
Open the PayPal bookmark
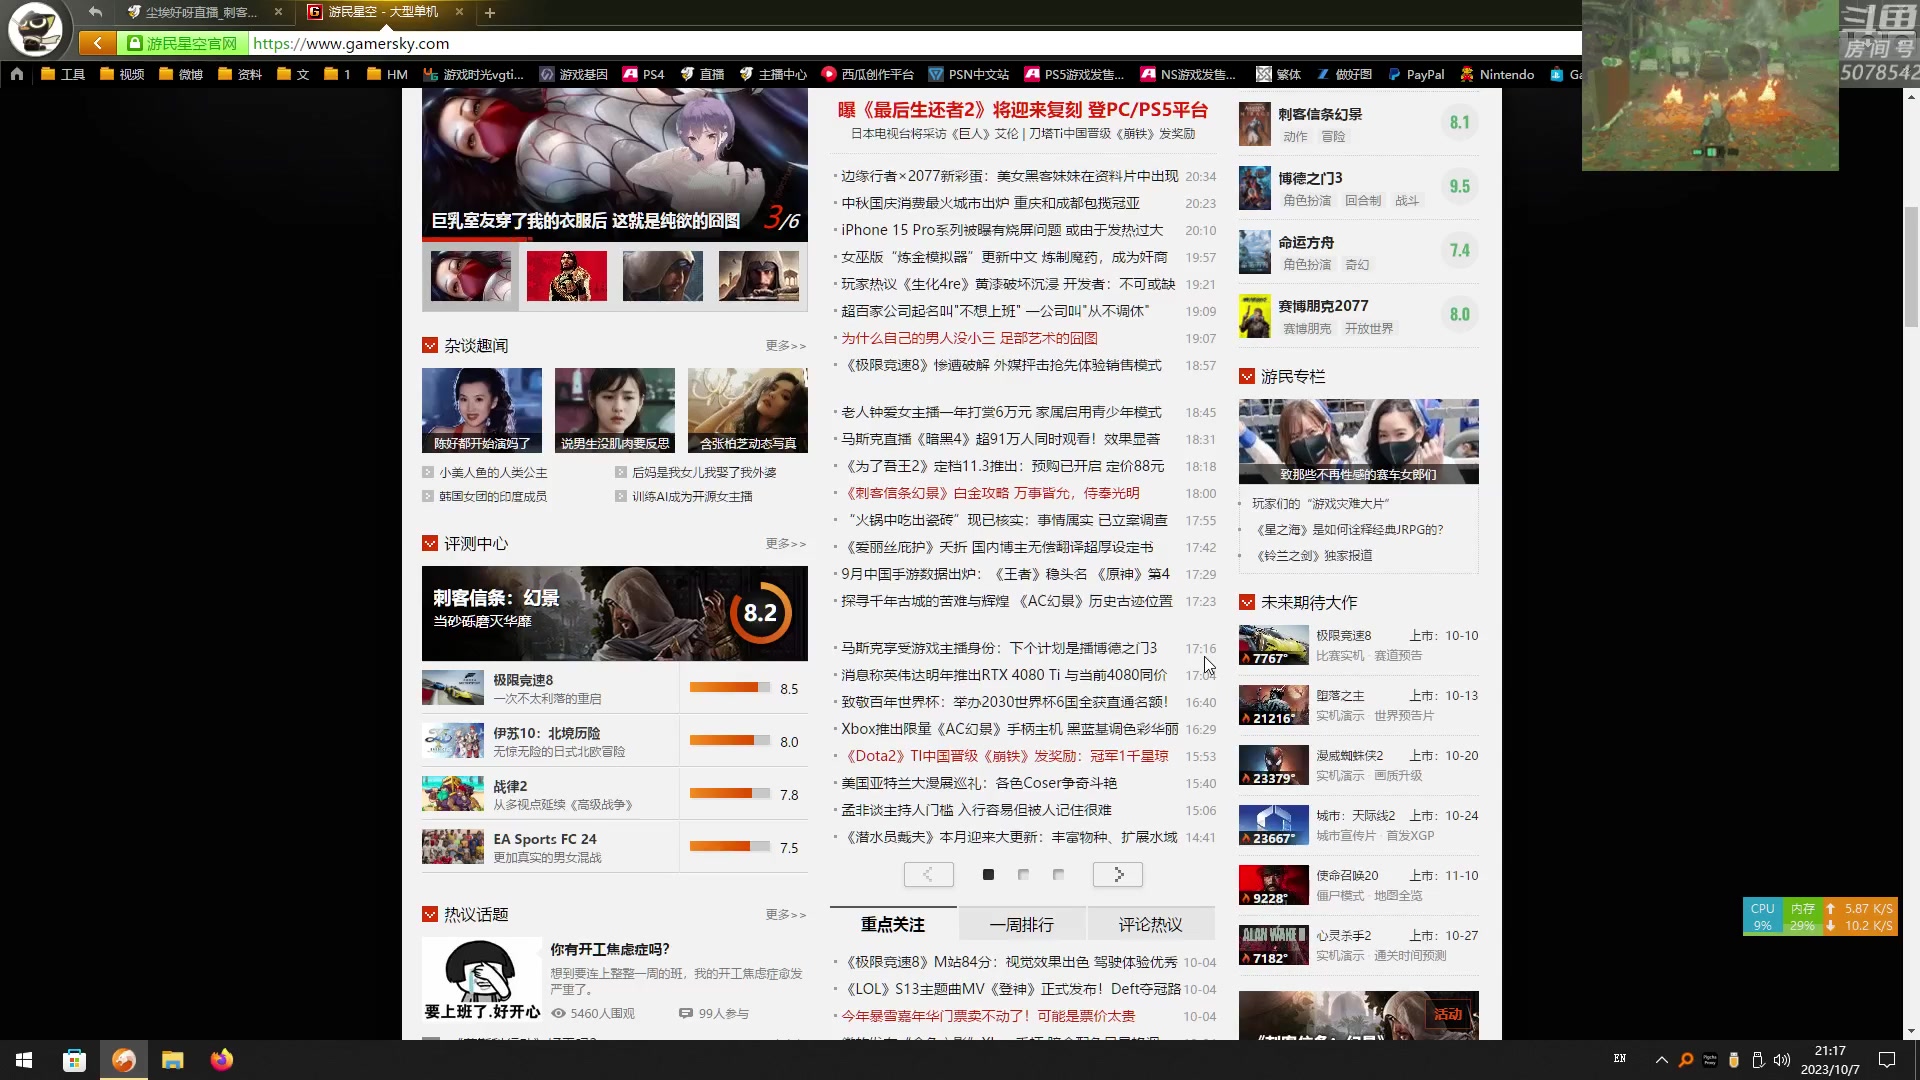coord(1416,74)
